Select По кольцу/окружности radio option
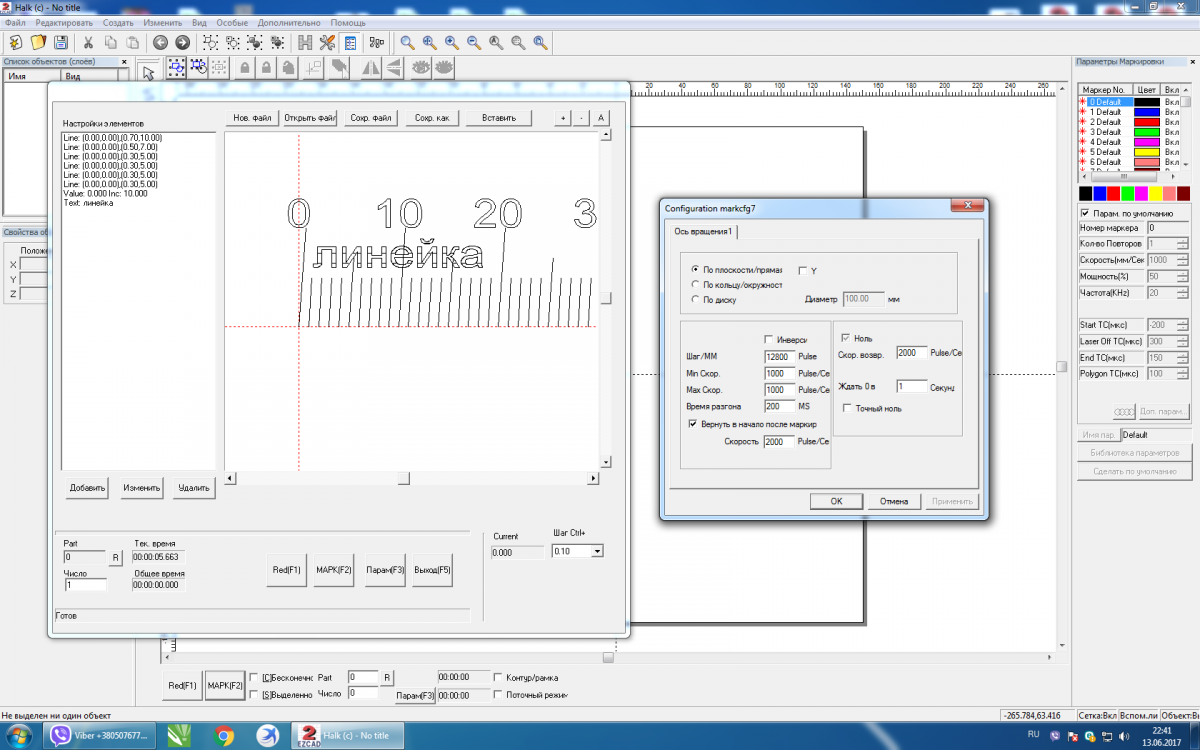This screenshot has width=1200, height=750. tap(696, 284)
